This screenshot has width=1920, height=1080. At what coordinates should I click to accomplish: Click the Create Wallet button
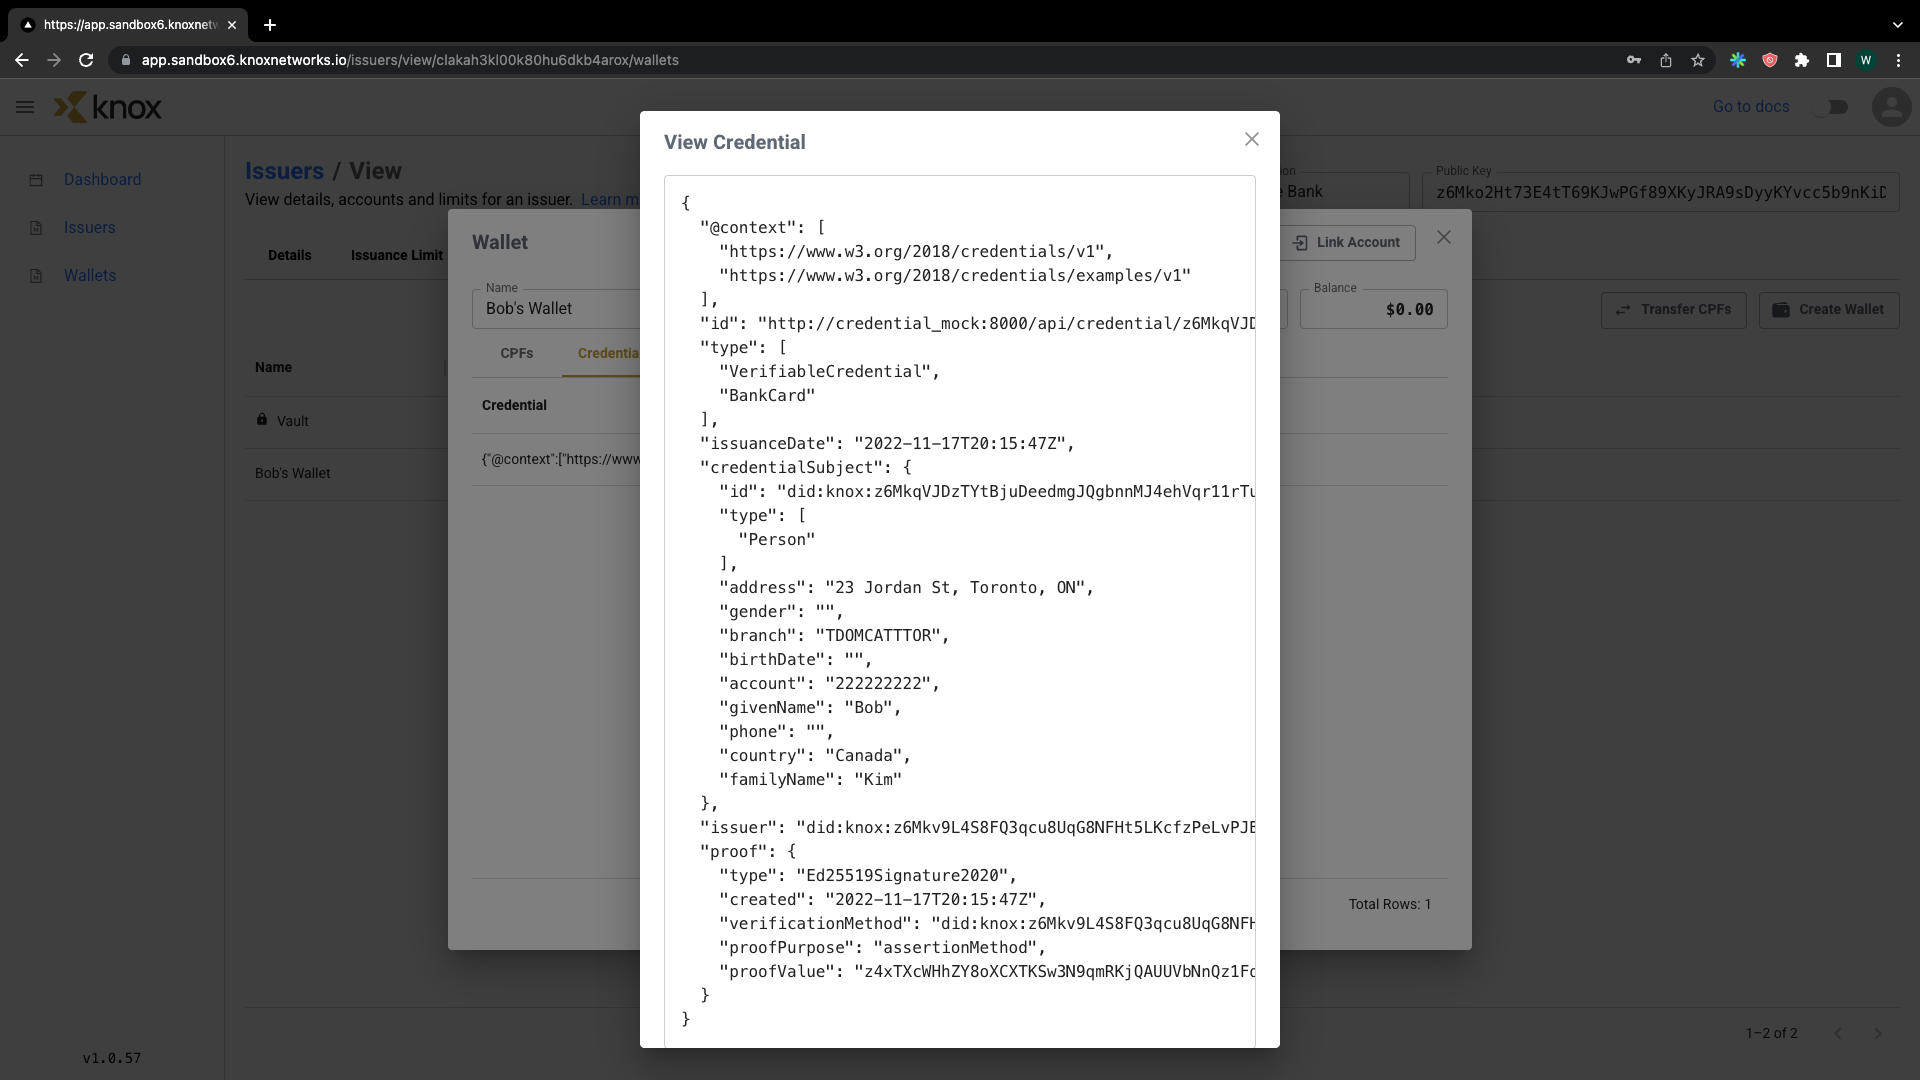tap(1829, 310)
